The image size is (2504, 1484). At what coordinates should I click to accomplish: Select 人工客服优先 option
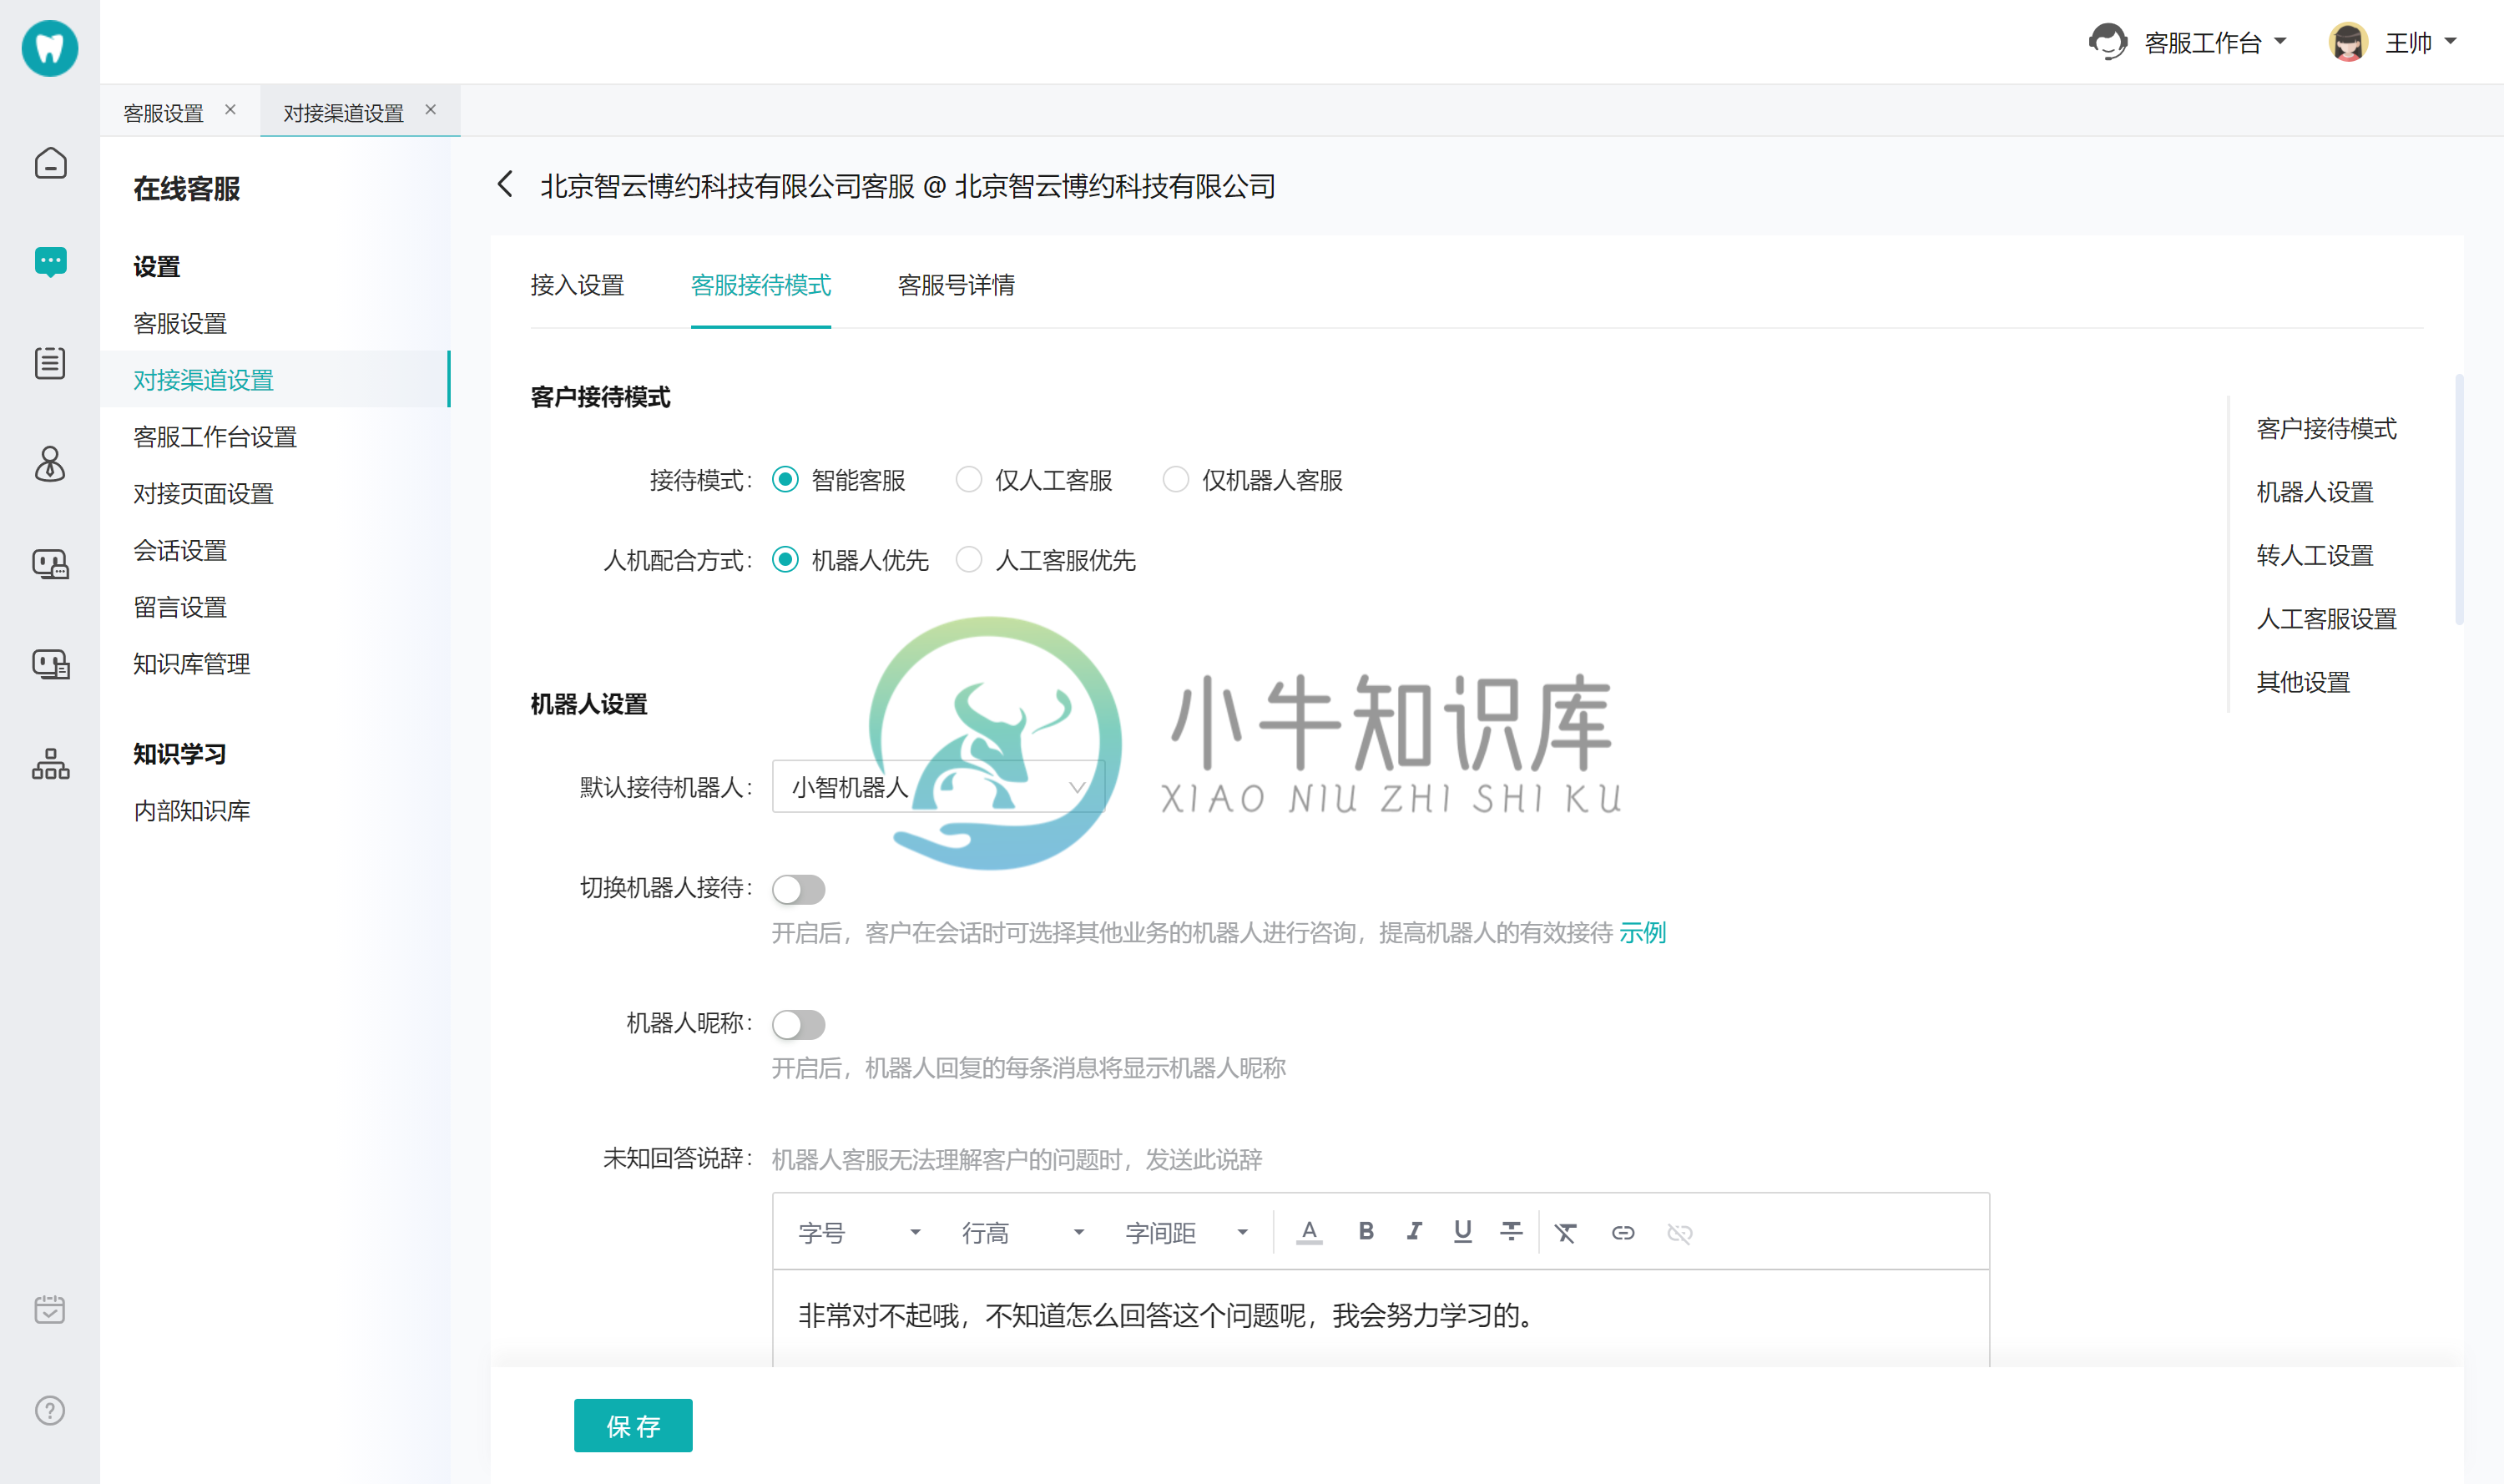pyautogui.click(x=968, y=560)
